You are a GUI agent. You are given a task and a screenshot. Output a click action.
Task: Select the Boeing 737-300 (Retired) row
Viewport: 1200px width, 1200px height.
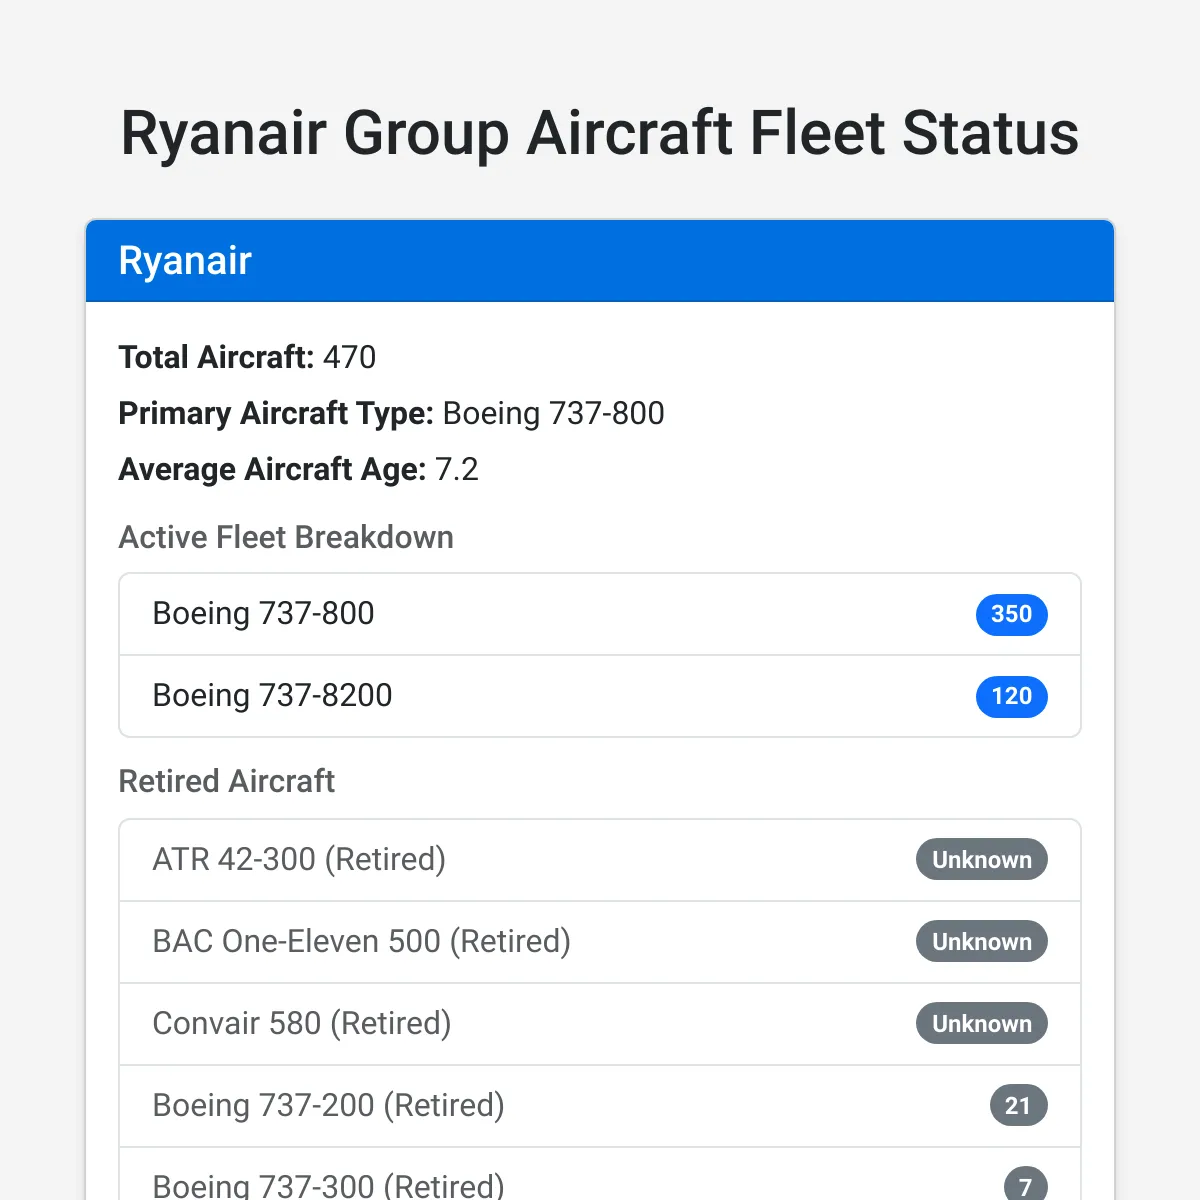(x=600, y=1174)
